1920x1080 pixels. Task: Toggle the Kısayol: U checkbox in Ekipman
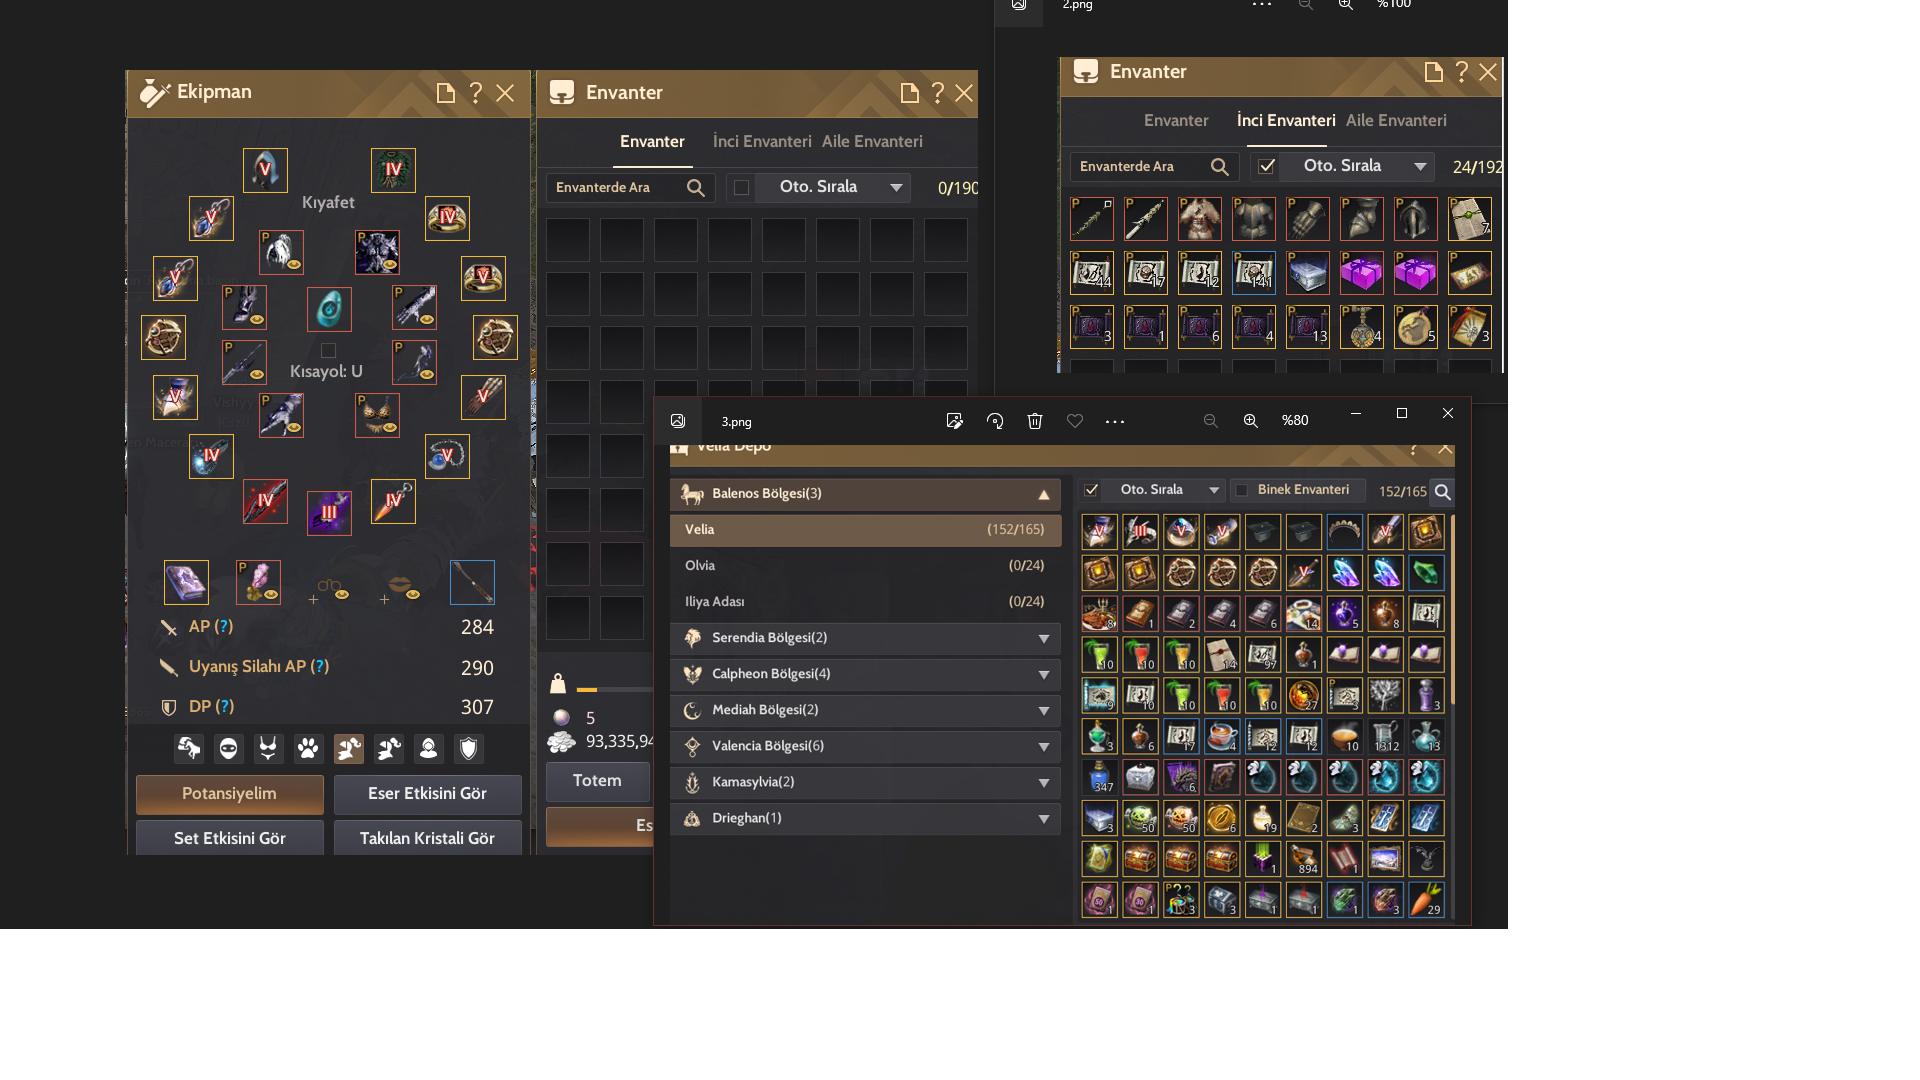click(328, 350)
